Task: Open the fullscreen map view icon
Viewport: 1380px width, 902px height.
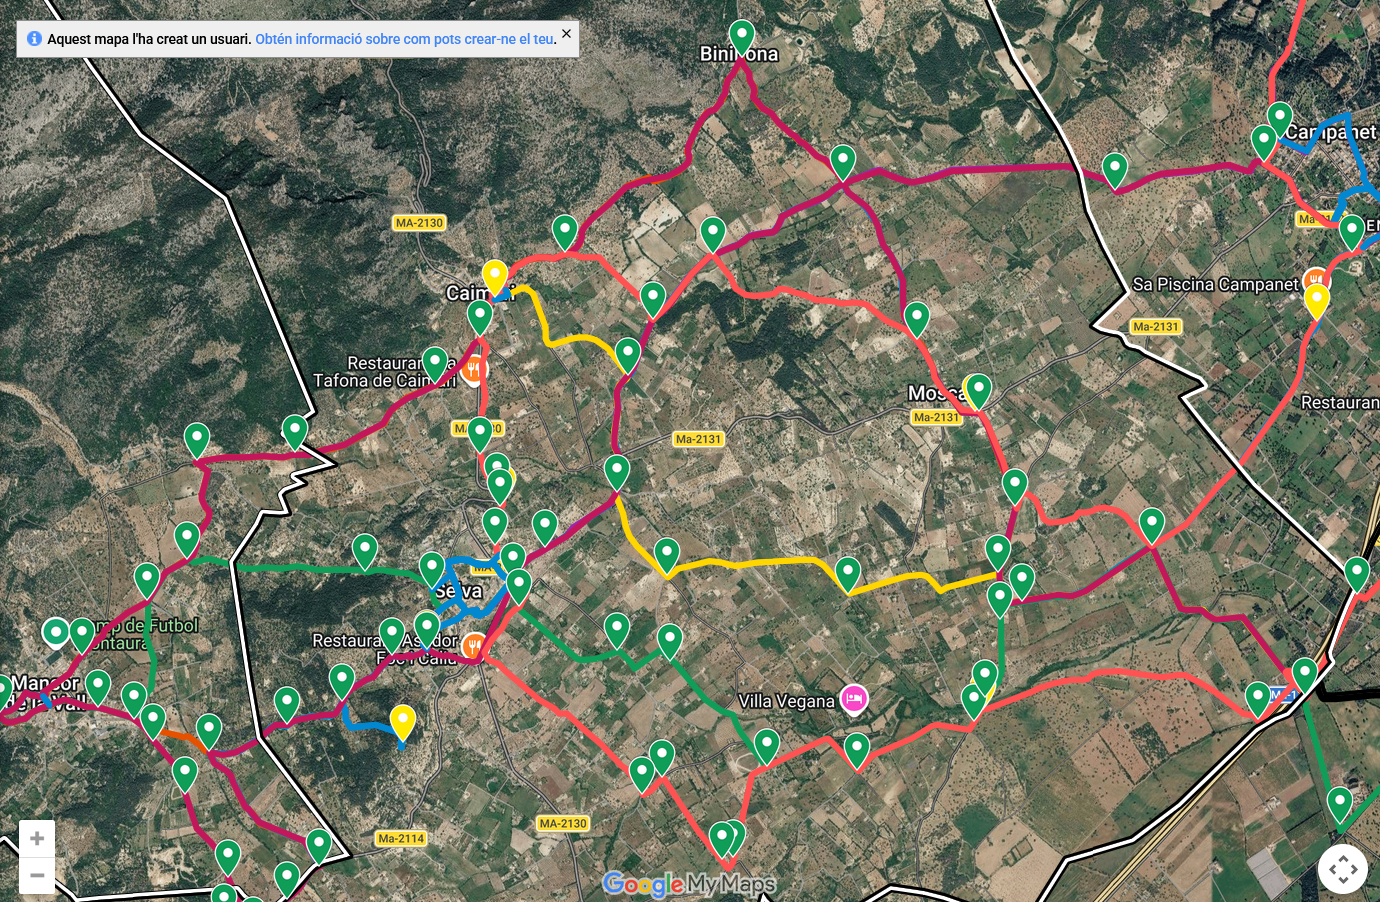Action: 1342,869
